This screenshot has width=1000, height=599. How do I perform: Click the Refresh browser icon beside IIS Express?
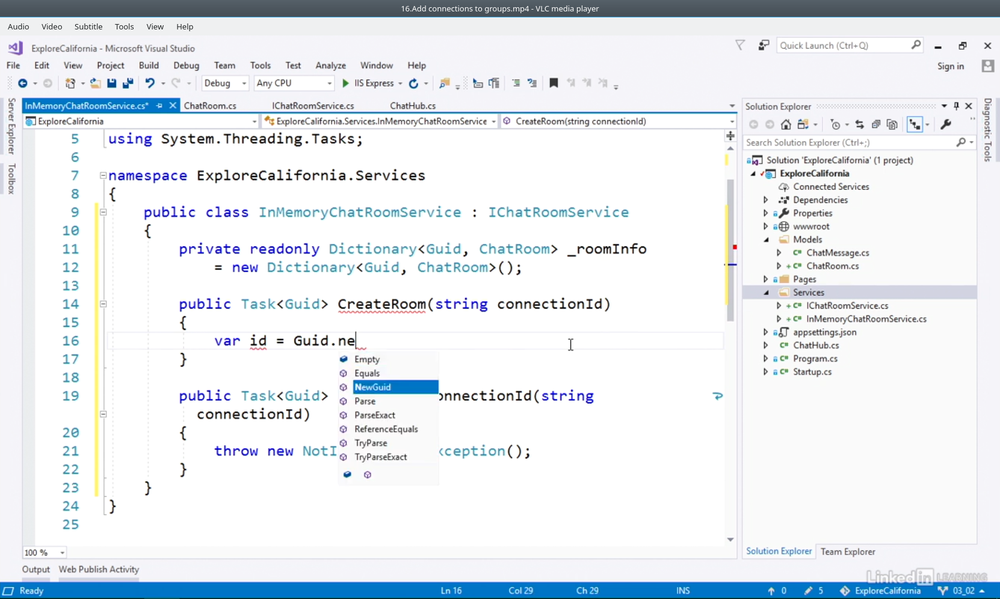413,84
